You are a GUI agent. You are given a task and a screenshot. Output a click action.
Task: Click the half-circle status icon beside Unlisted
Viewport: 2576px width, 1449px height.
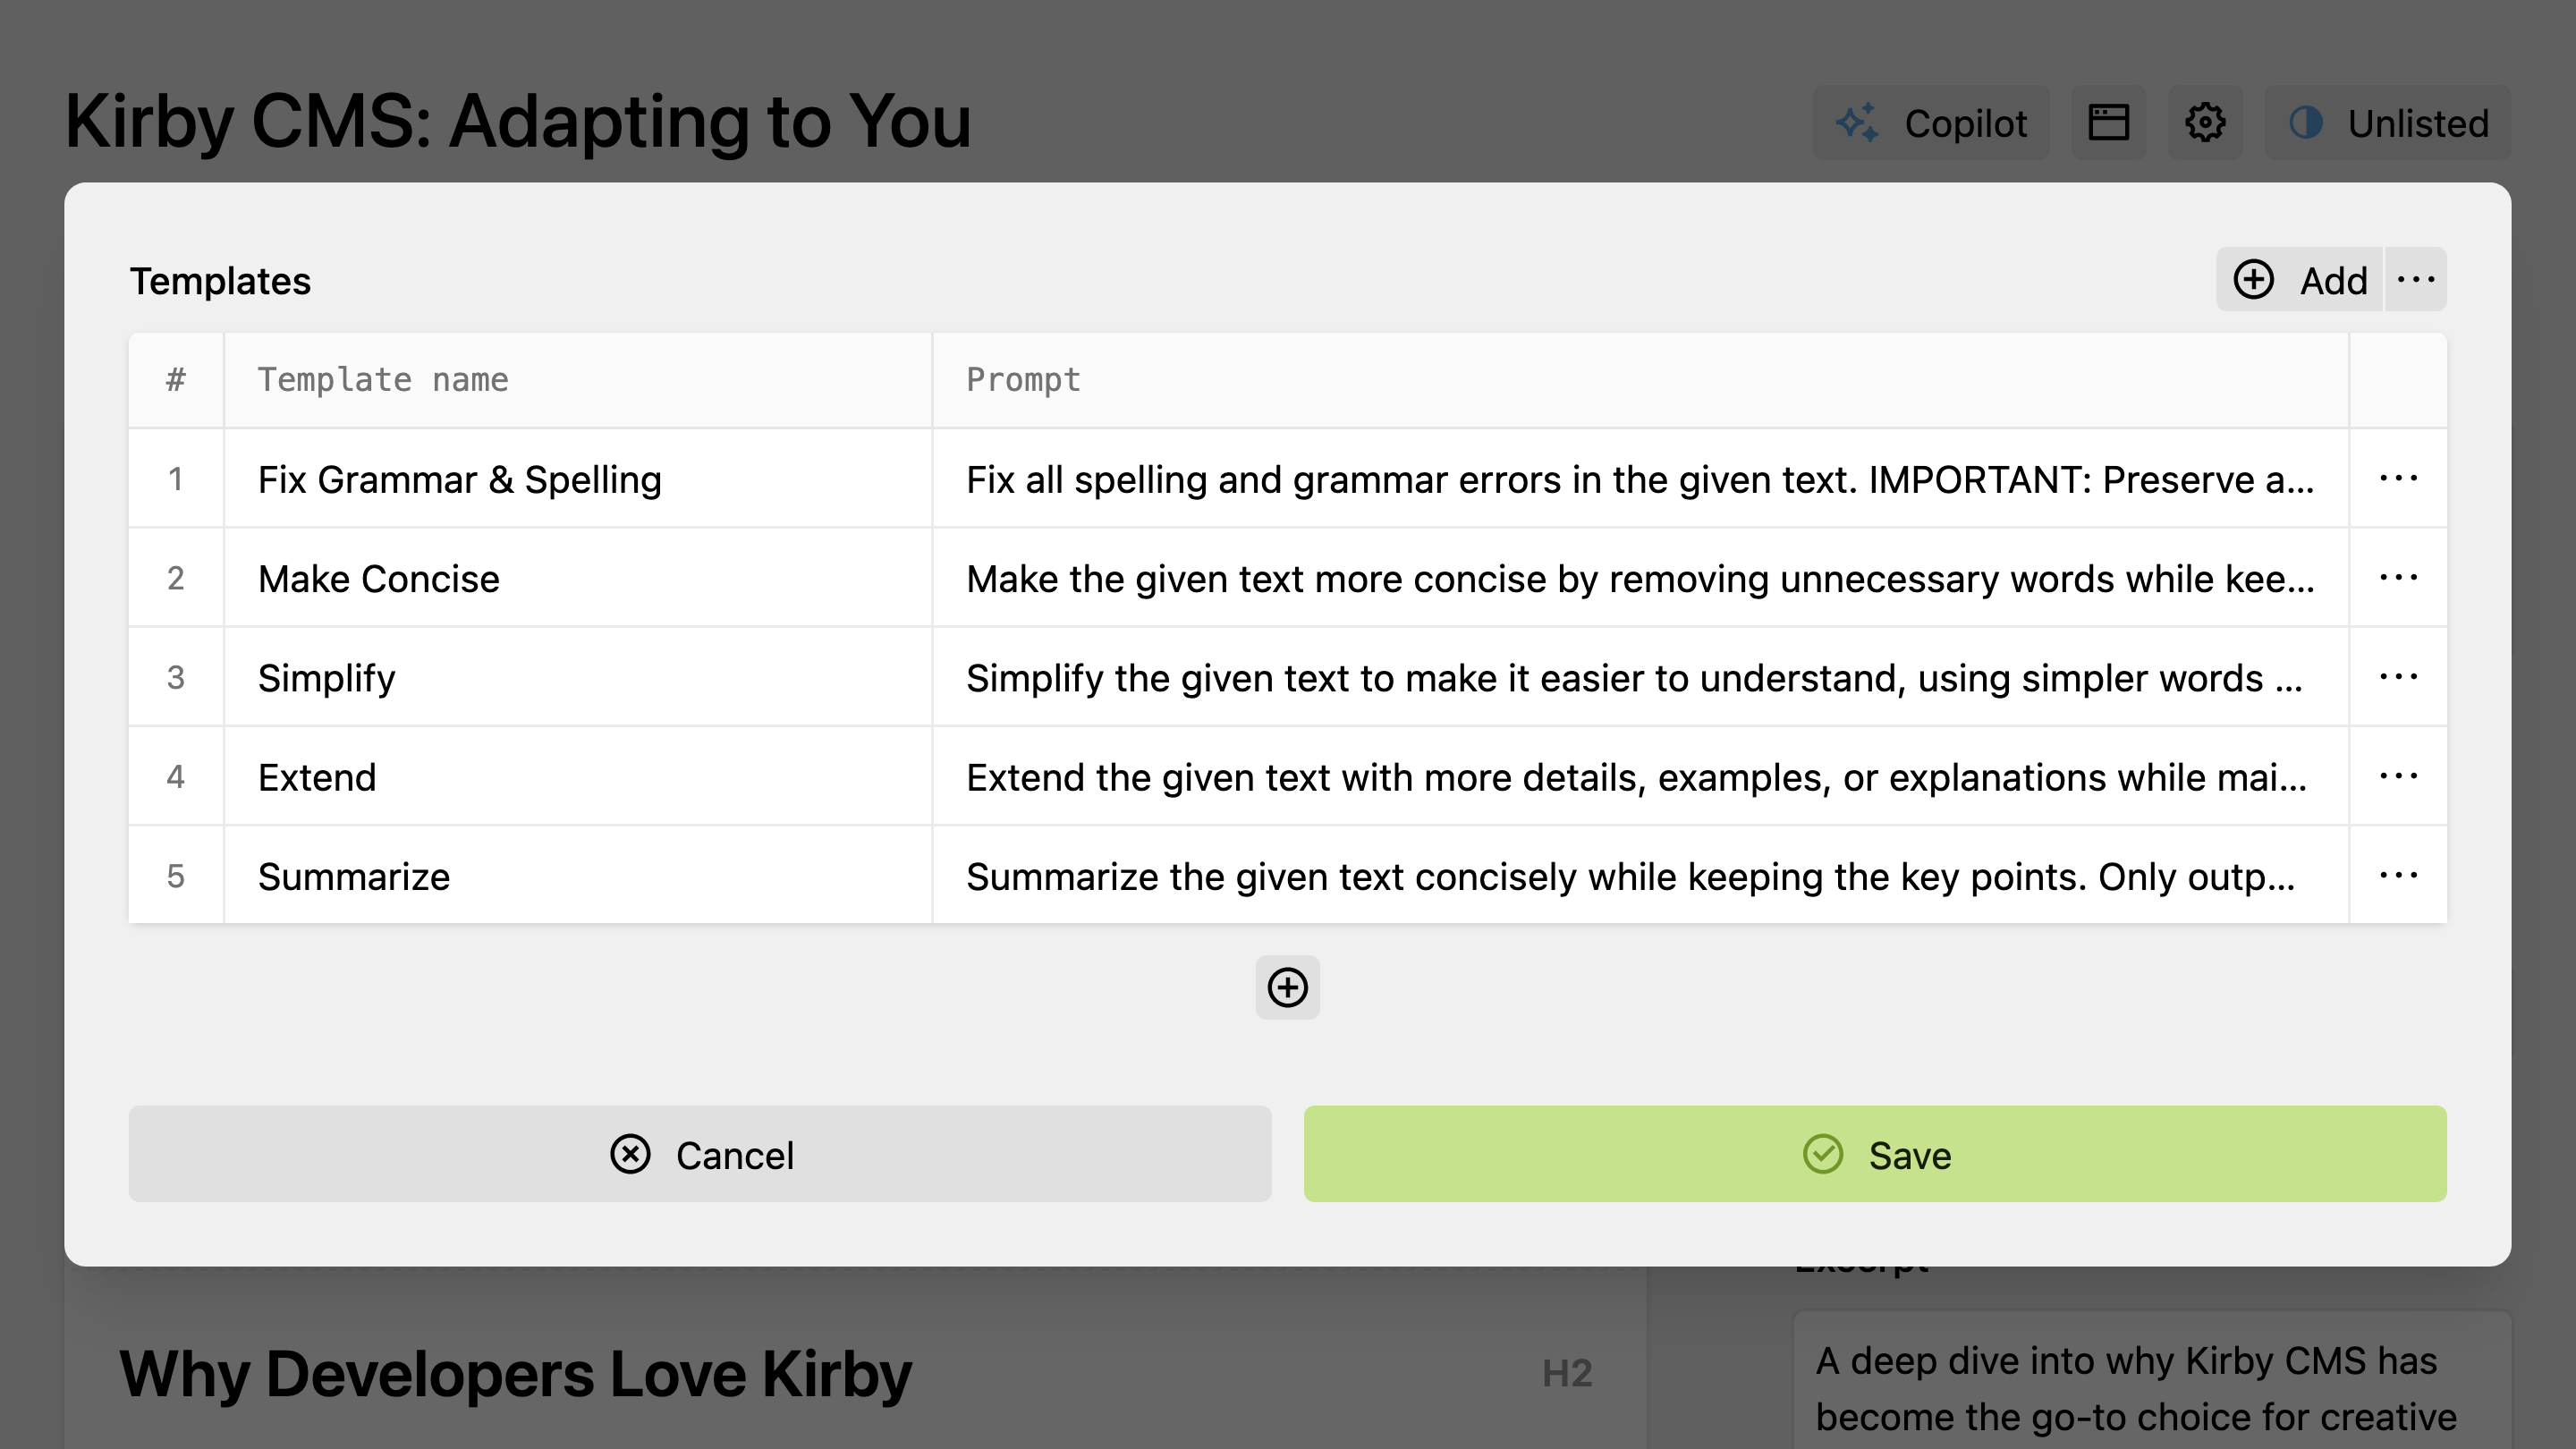click(x=2308, y=123)
